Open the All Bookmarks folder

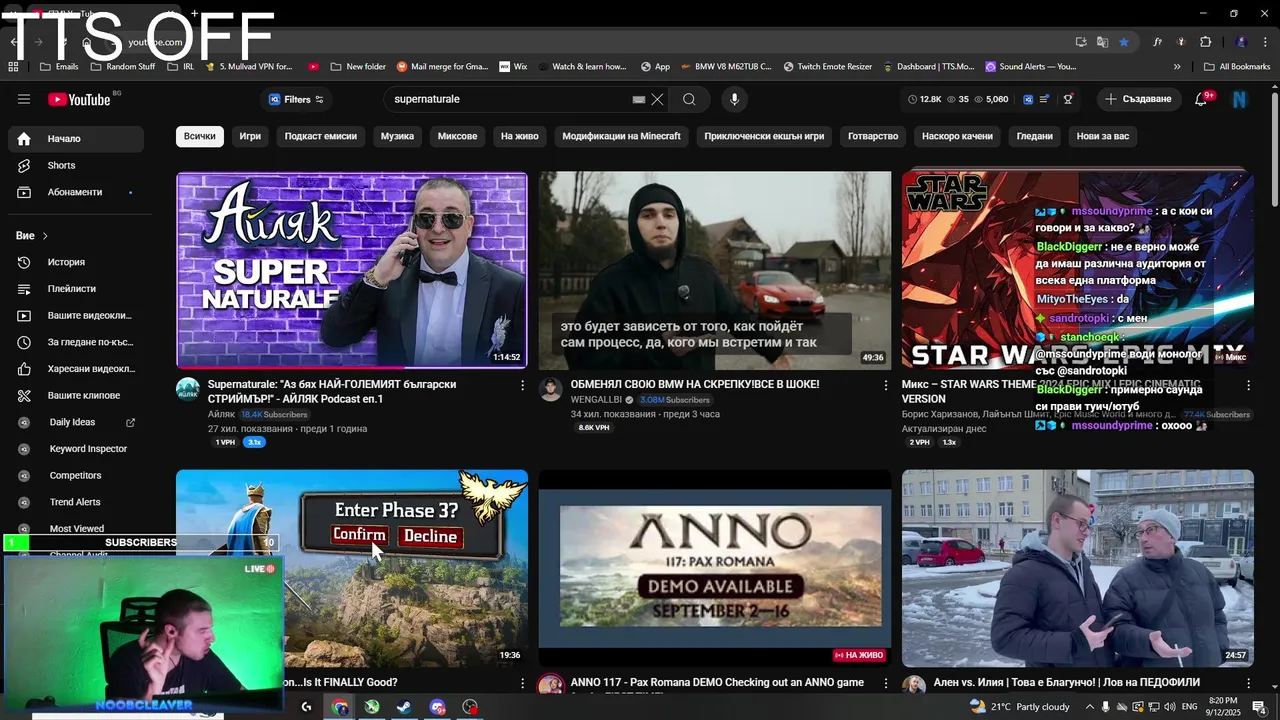coord(1237,67)
